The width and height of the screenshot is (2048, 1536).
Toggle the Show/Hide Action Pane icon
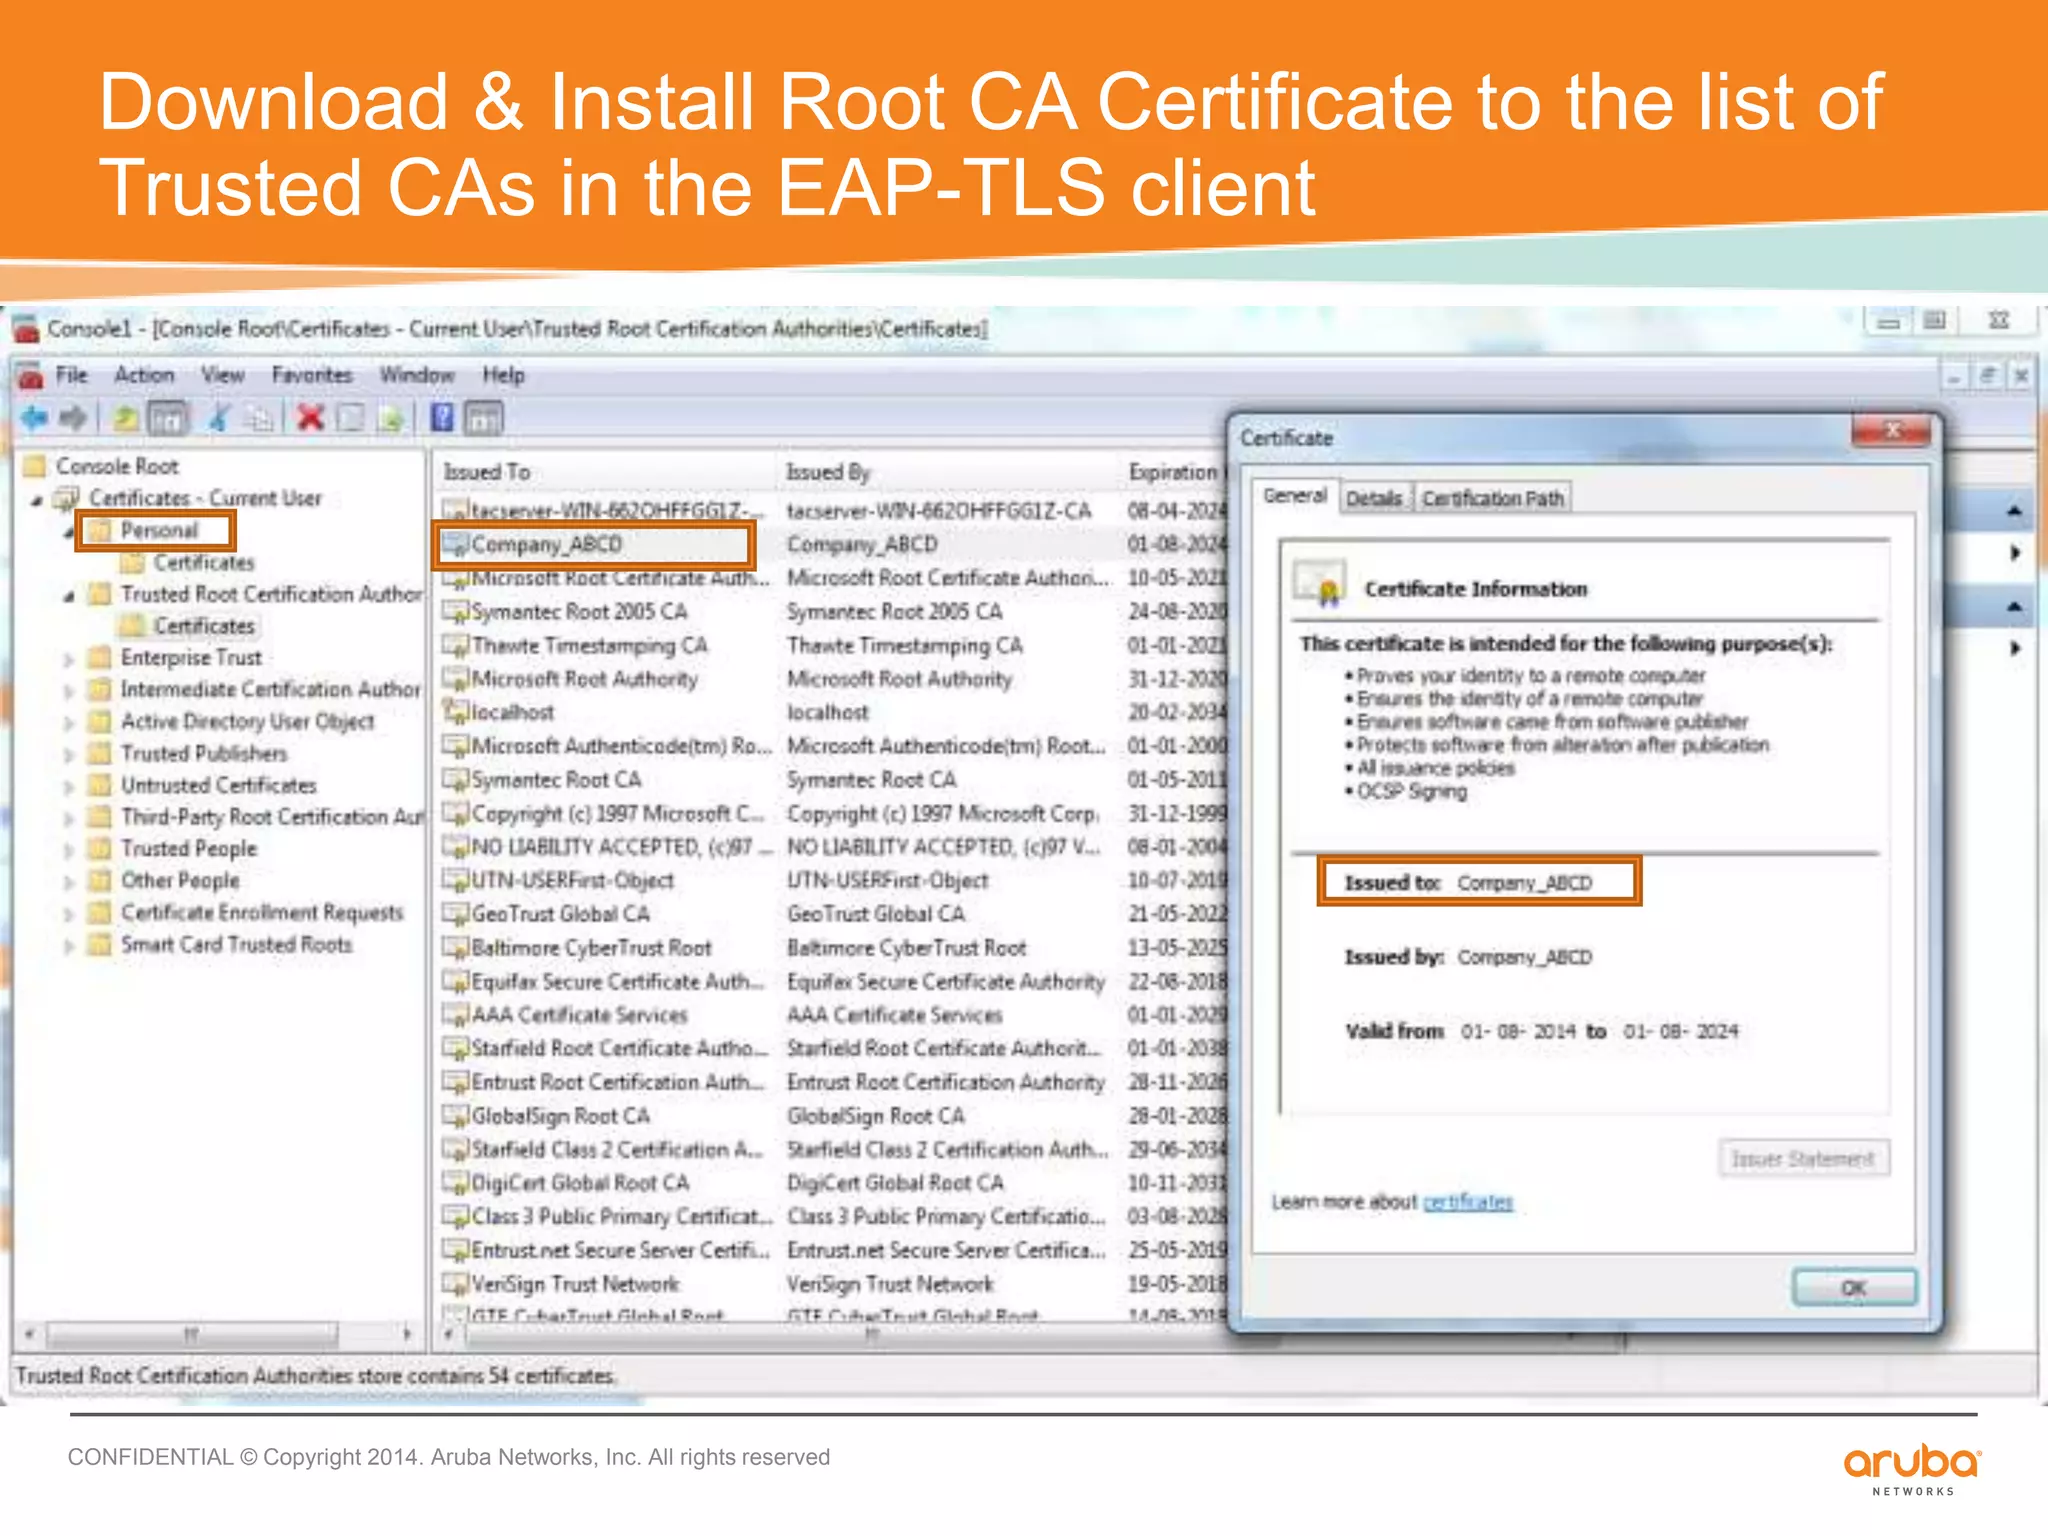pyautogui.click(x=484, y=418)
